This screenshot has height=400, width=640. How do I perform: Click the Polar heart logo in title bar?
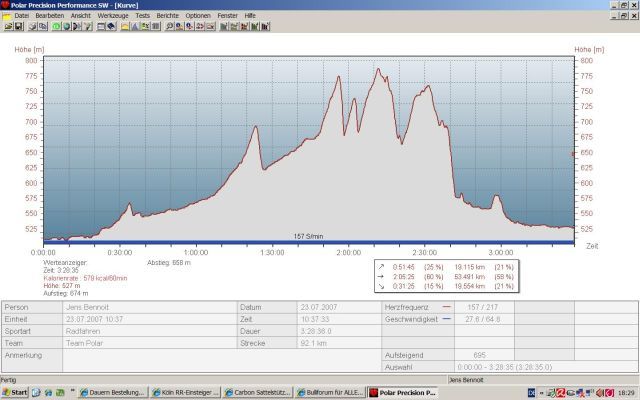(6, 5)
